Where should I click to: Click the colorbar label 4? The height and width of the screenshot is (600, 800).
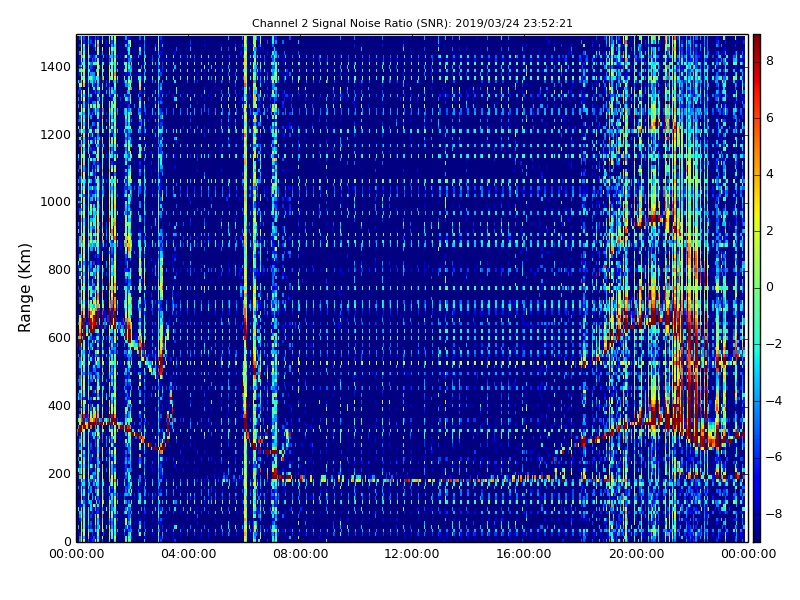click(x=770, y=174)
